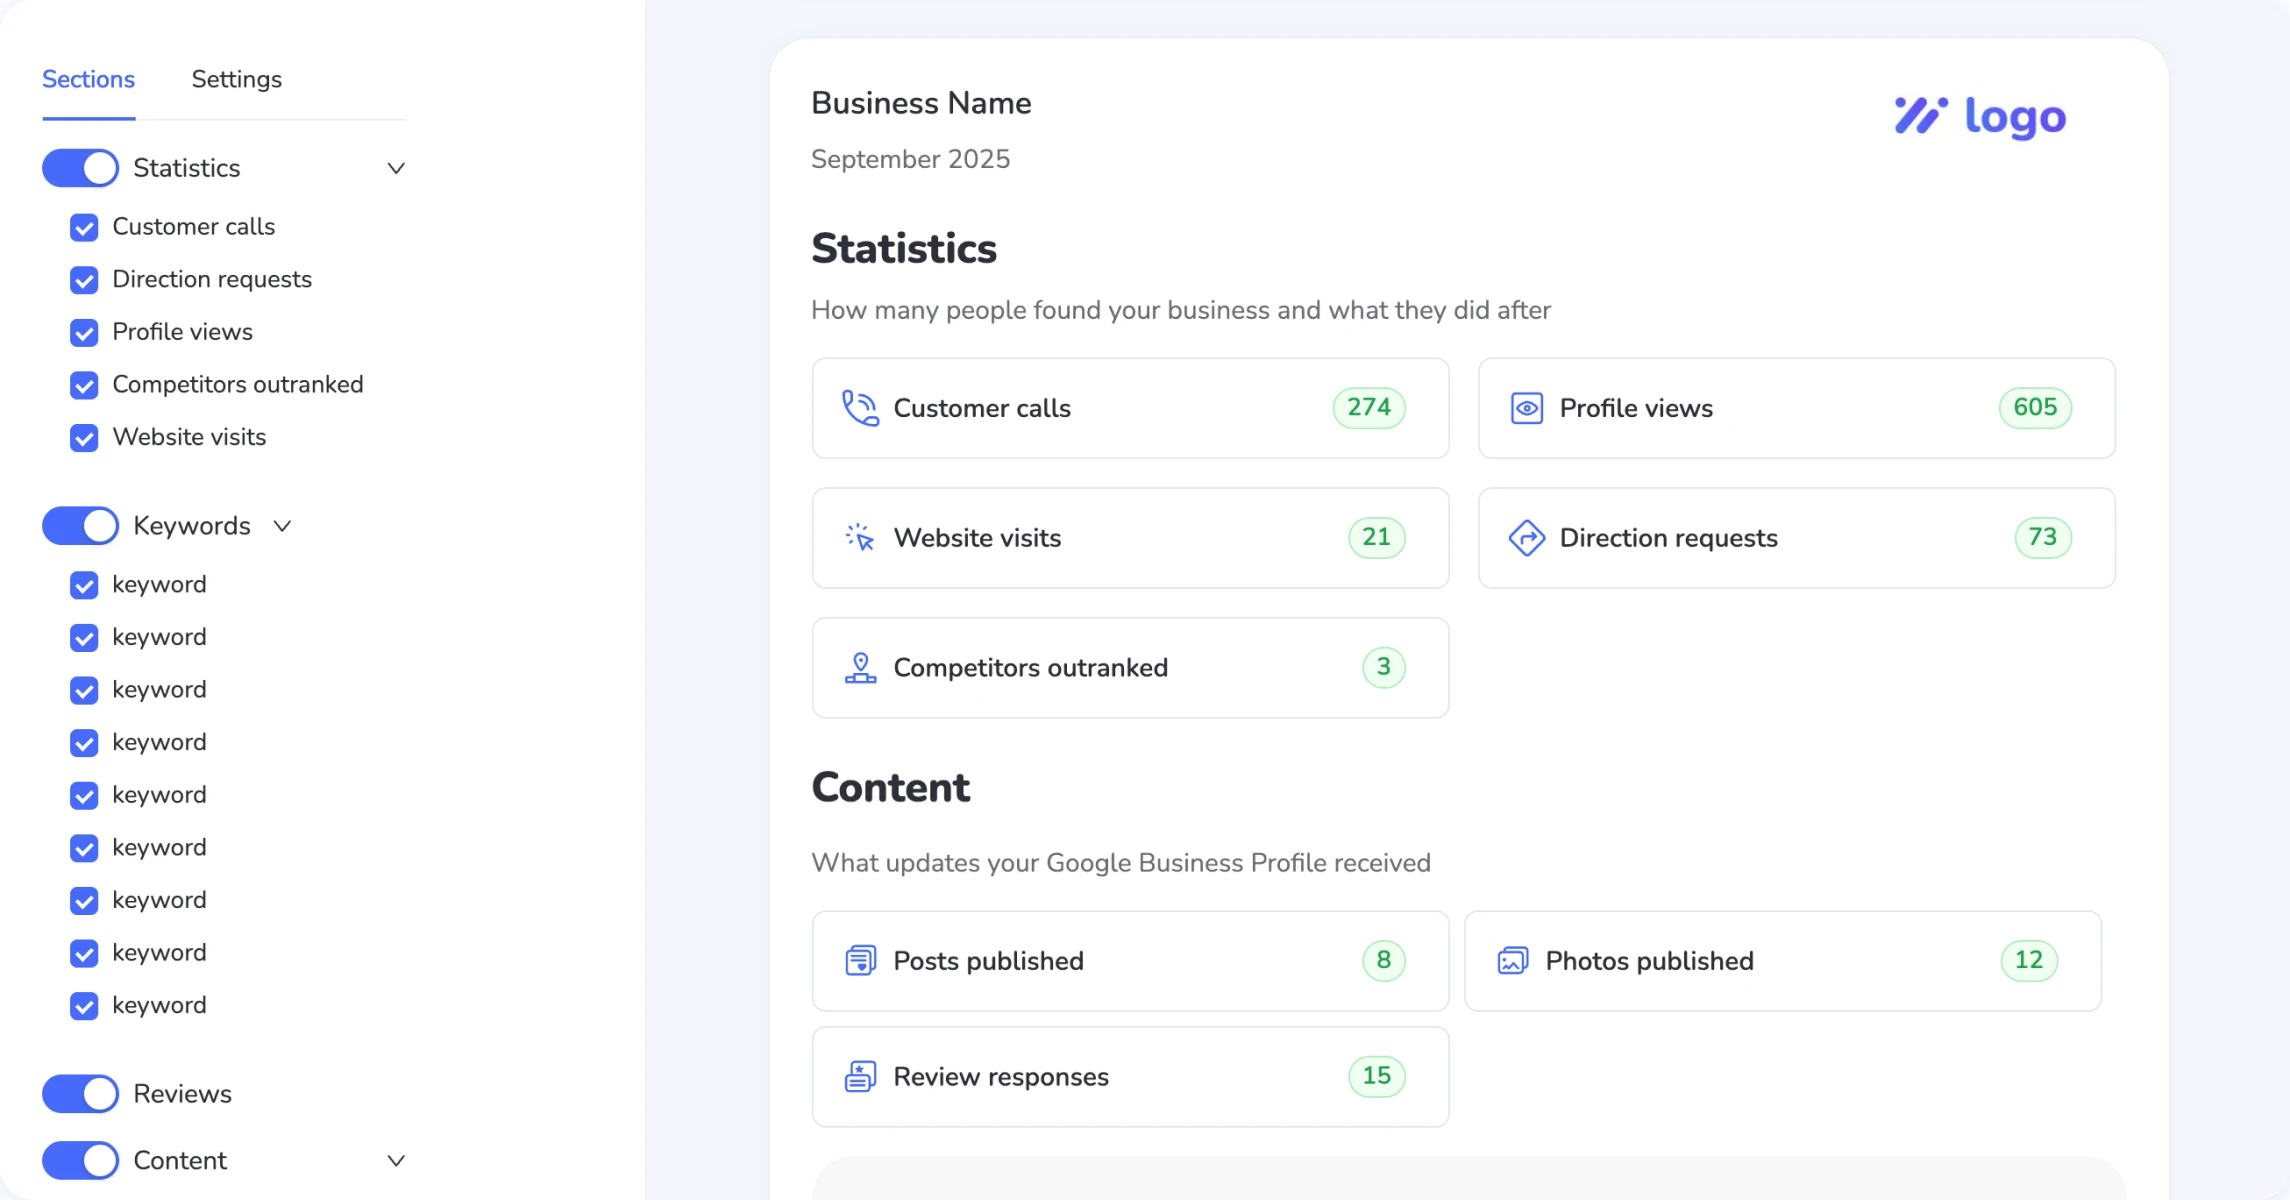Click the Business Name heading text
The image size is (2290, 1200).
pyautogui.click(x=920, y=103)
